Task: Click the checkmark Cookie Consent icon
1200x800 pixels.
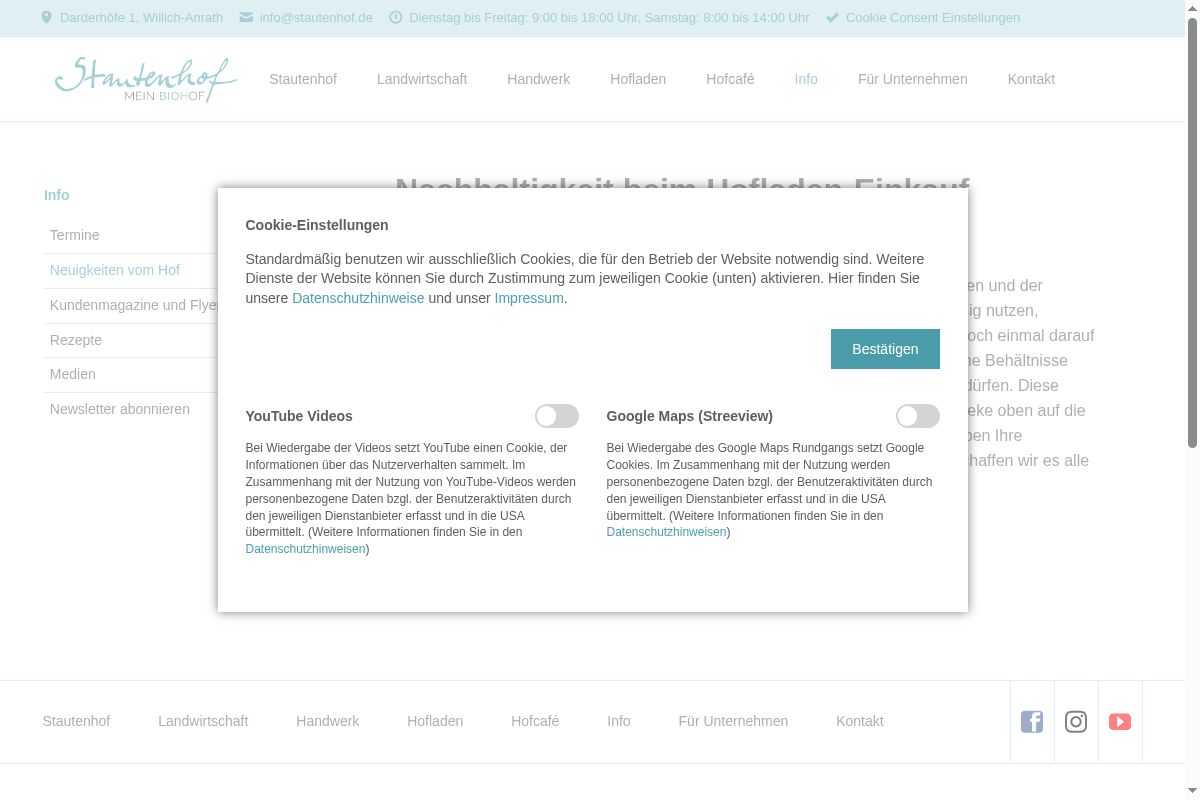Action: [x=832, y=17]
